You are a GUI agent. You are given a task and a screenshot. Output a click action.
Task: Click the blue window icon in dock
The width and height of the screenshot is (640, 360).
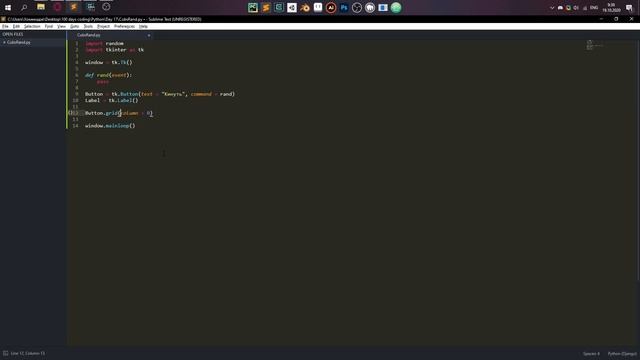point(383,7)
